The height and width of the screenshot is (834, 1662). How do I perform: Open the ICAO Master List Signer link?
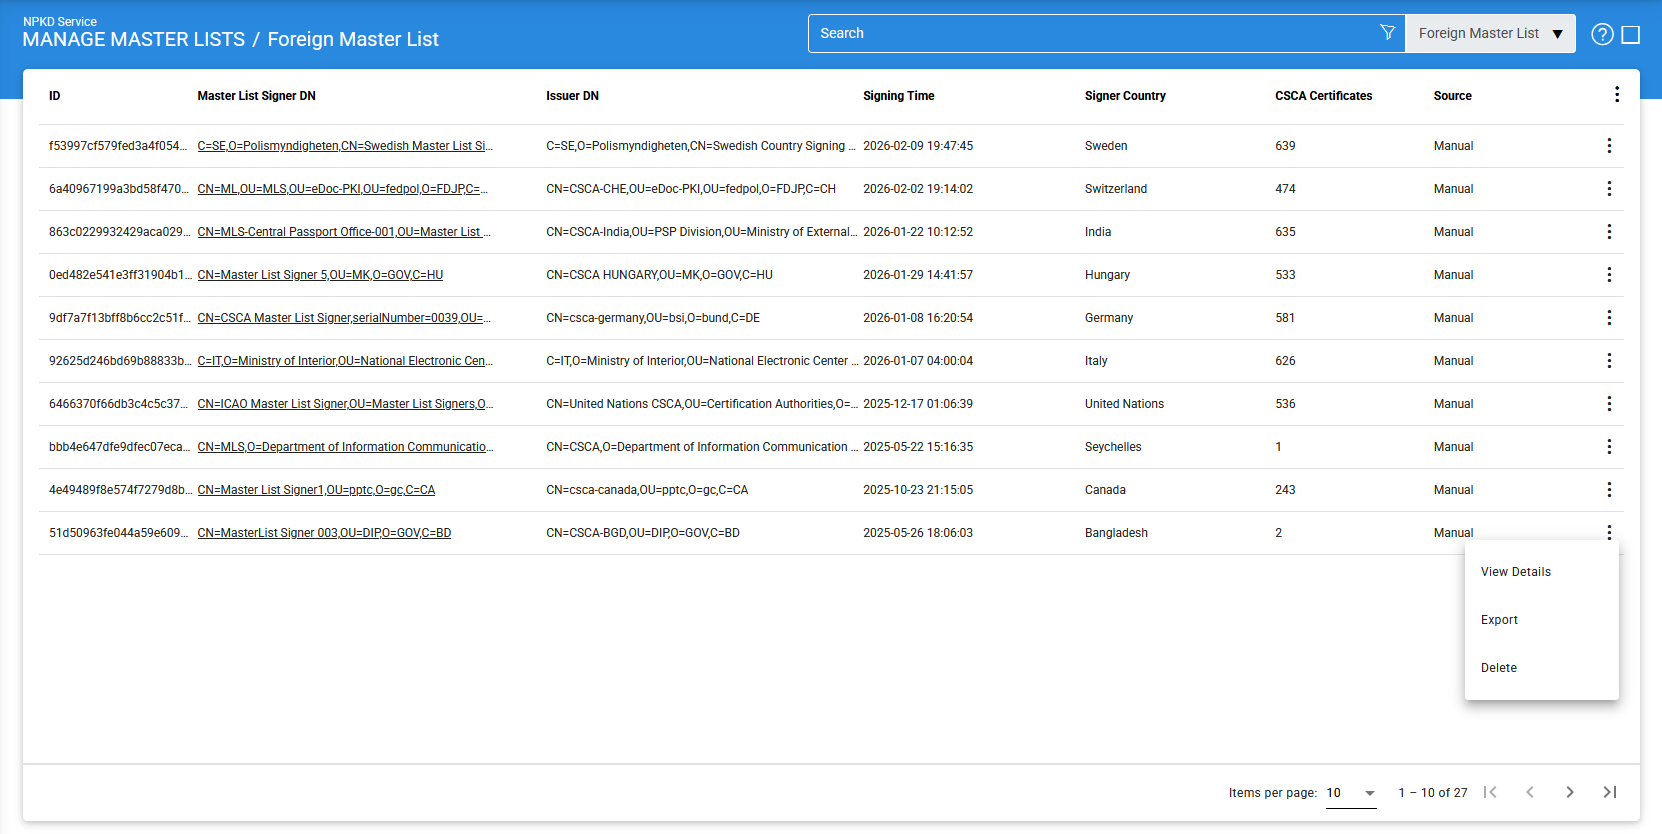tap(345, 404)
